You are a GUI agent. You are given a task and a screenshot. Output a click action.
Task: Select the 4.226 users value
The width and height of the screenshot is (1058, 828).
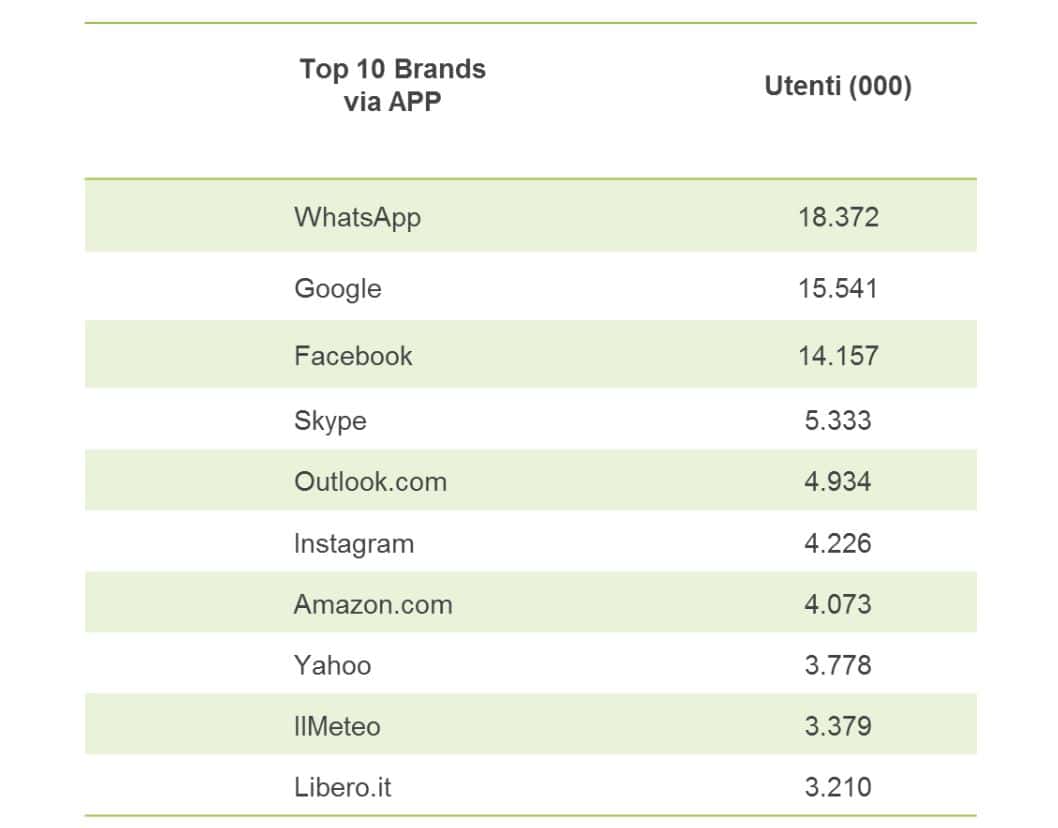coord(838,544)
